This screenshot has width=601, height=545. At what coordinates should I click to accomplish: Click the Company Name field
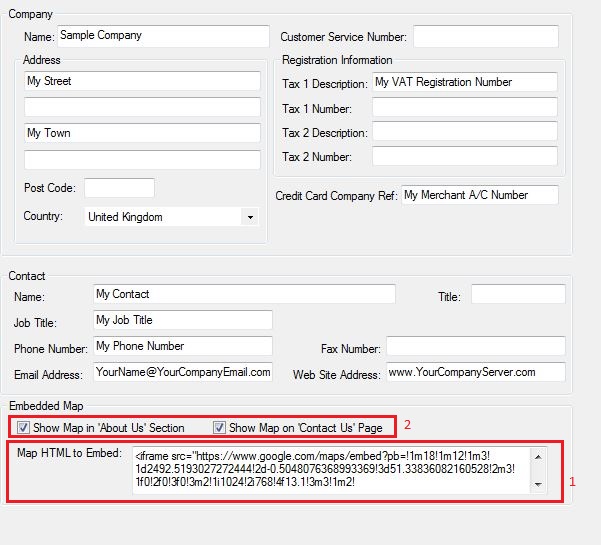(163, 36)
